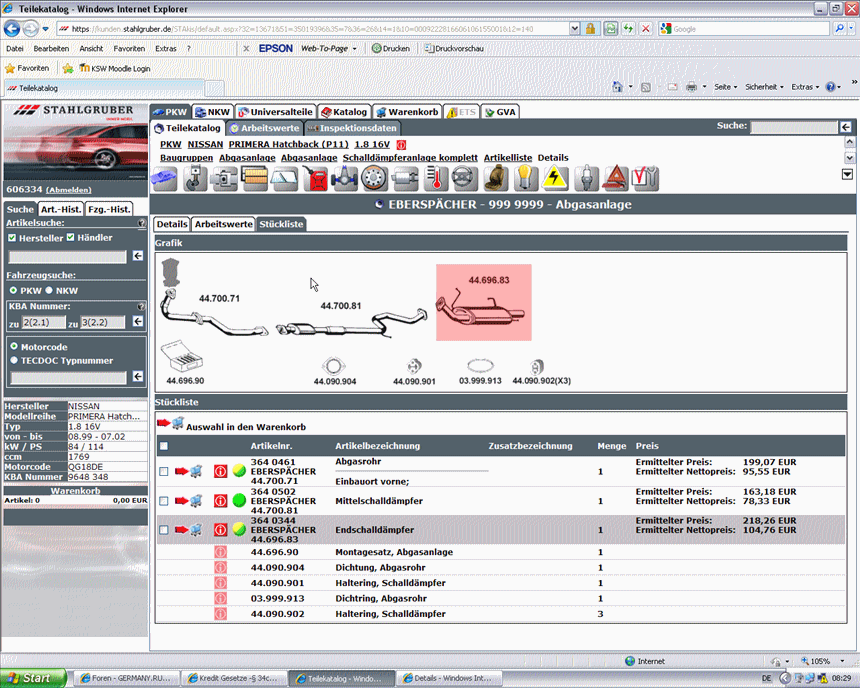Open info icon for Montagesatz 44.696.90

(220, 552)
